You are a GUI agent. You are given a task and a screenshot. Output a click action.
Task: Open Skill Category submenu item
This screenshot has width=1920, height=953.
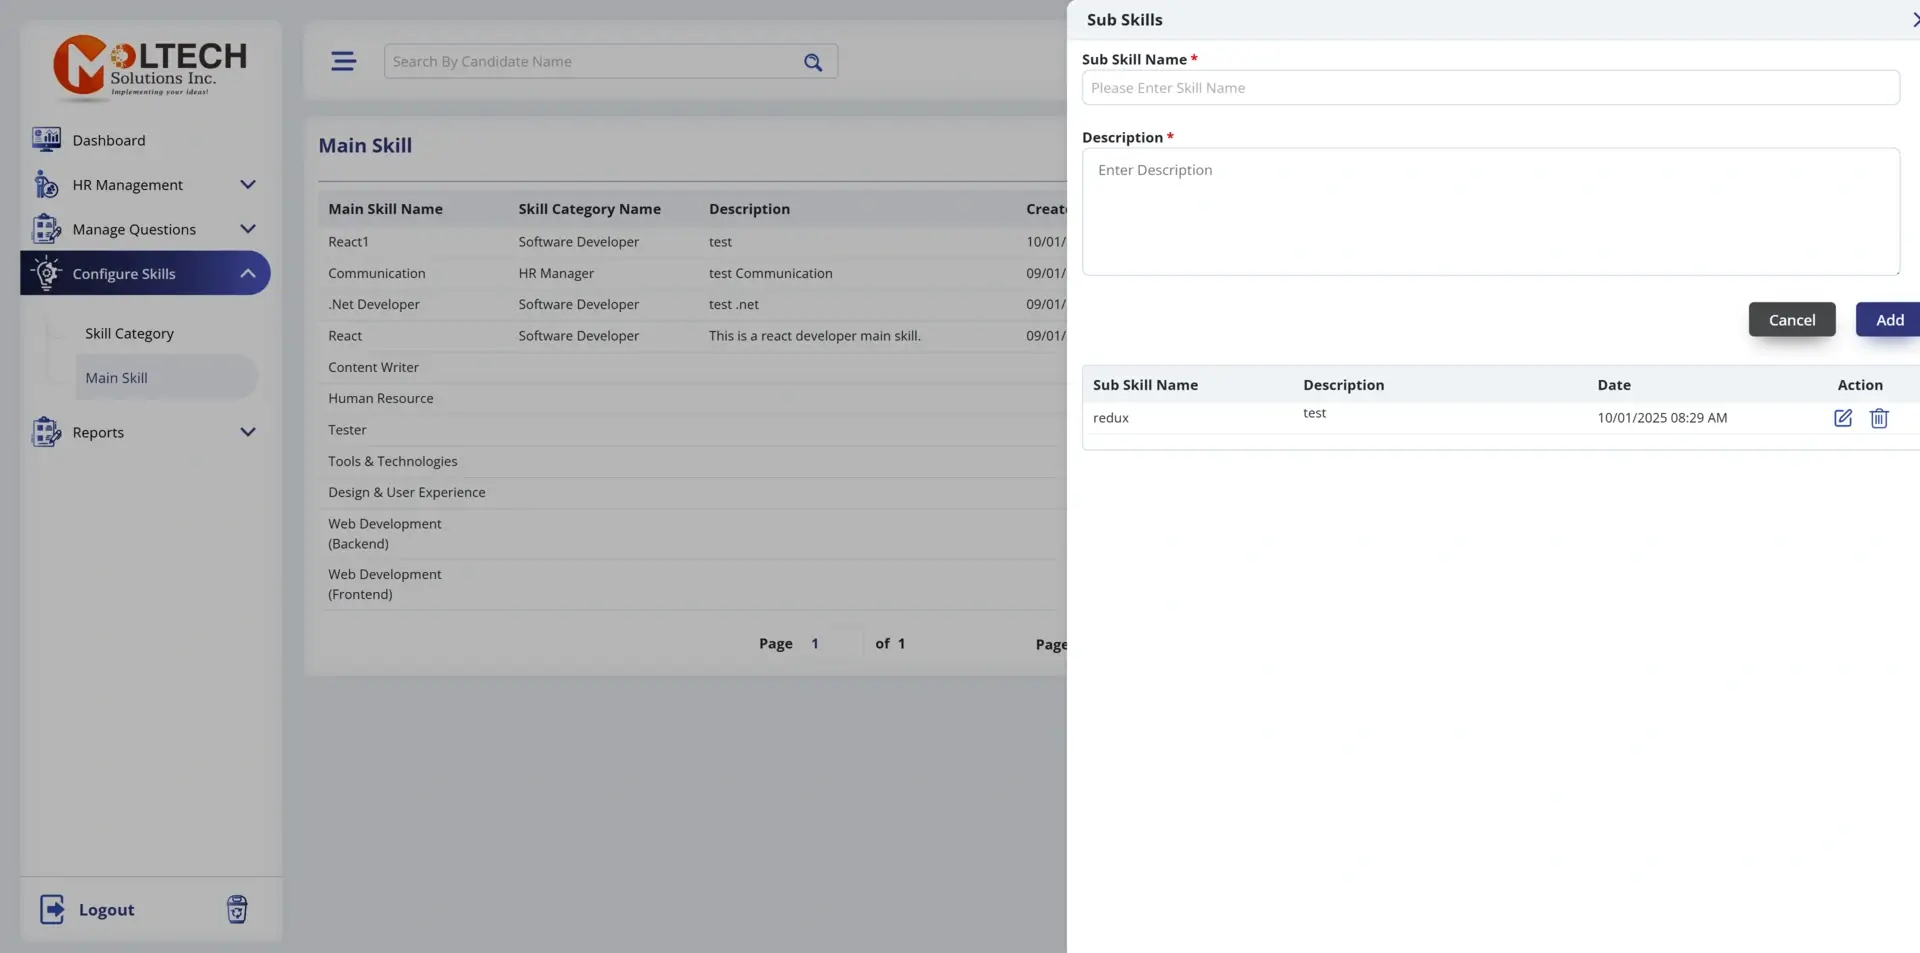(129, 334)
